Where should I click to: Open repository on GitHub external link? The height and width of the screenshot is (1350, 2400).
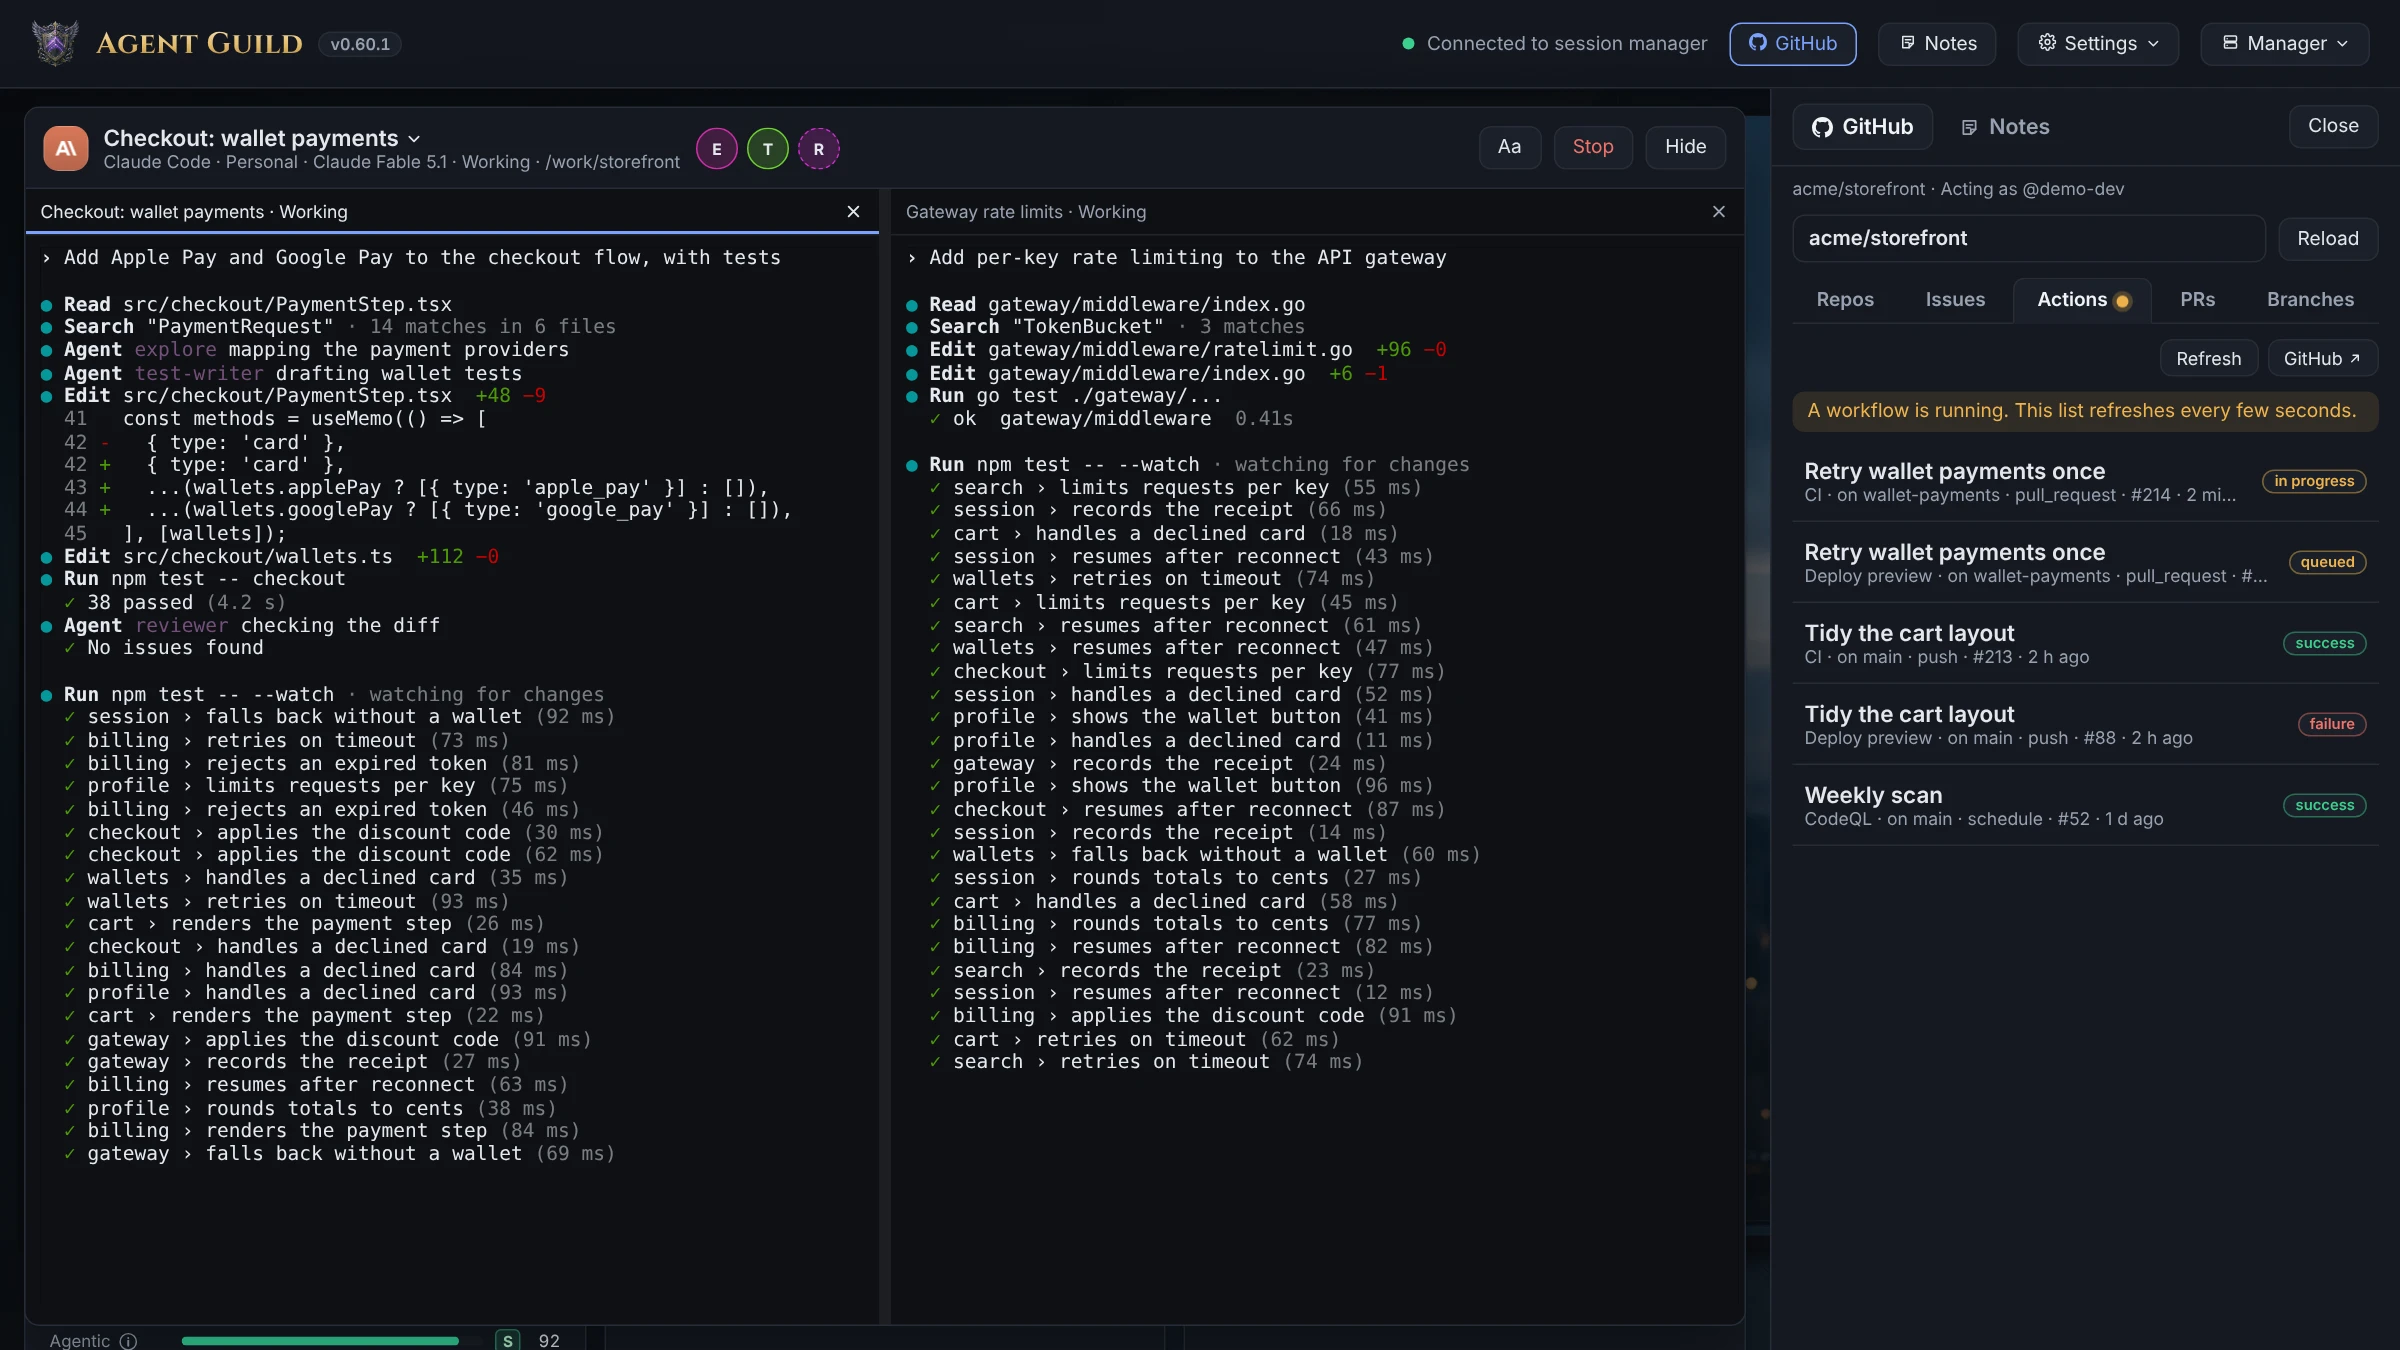2322,359
